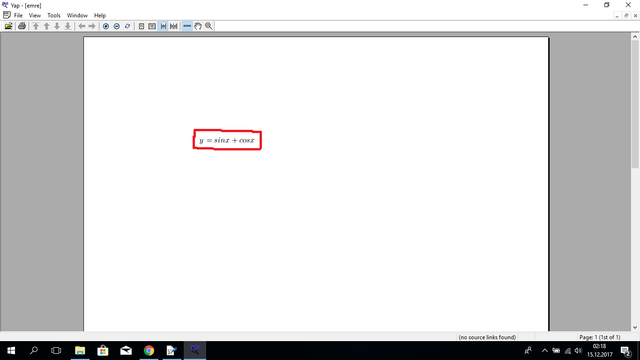The image size is (640, 360).
Task: Switch to the text editor taskbar icon
Action: [171, 351]
